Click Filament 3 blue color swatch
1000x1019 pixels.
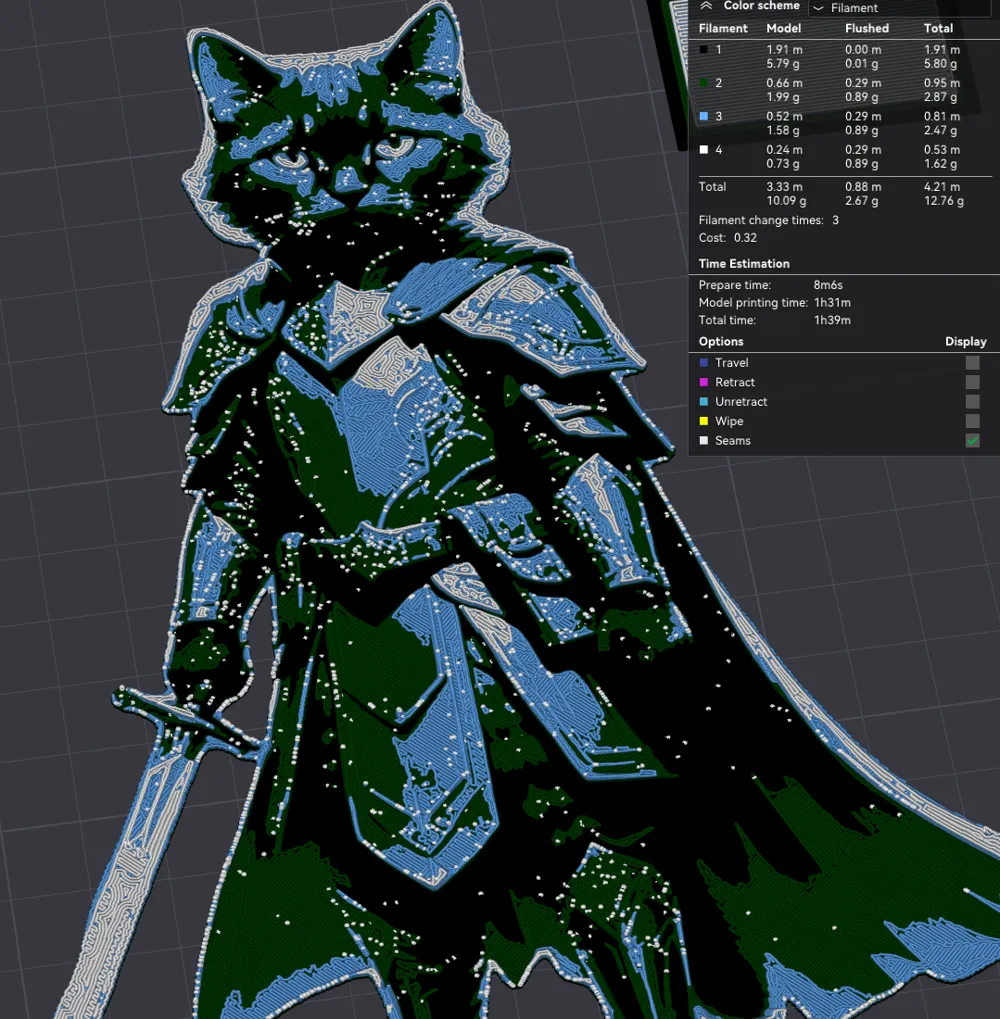click(703, 116)
